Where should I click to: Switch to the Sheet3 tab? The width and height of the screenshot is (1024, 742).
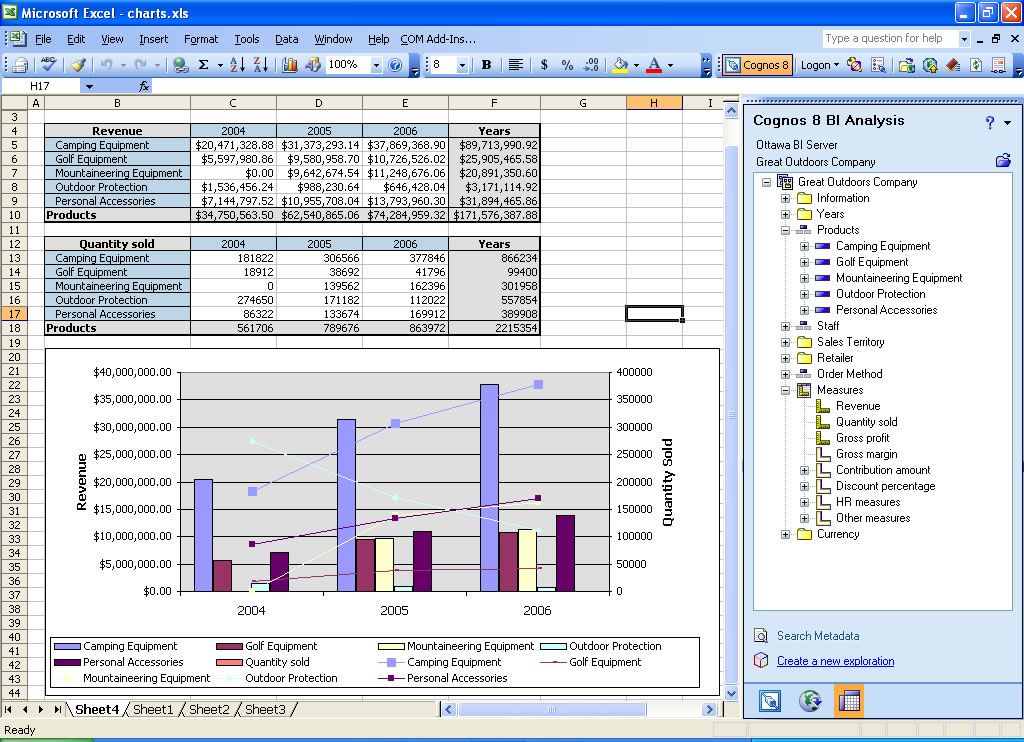pyautogui.click(x=265, y=709)
